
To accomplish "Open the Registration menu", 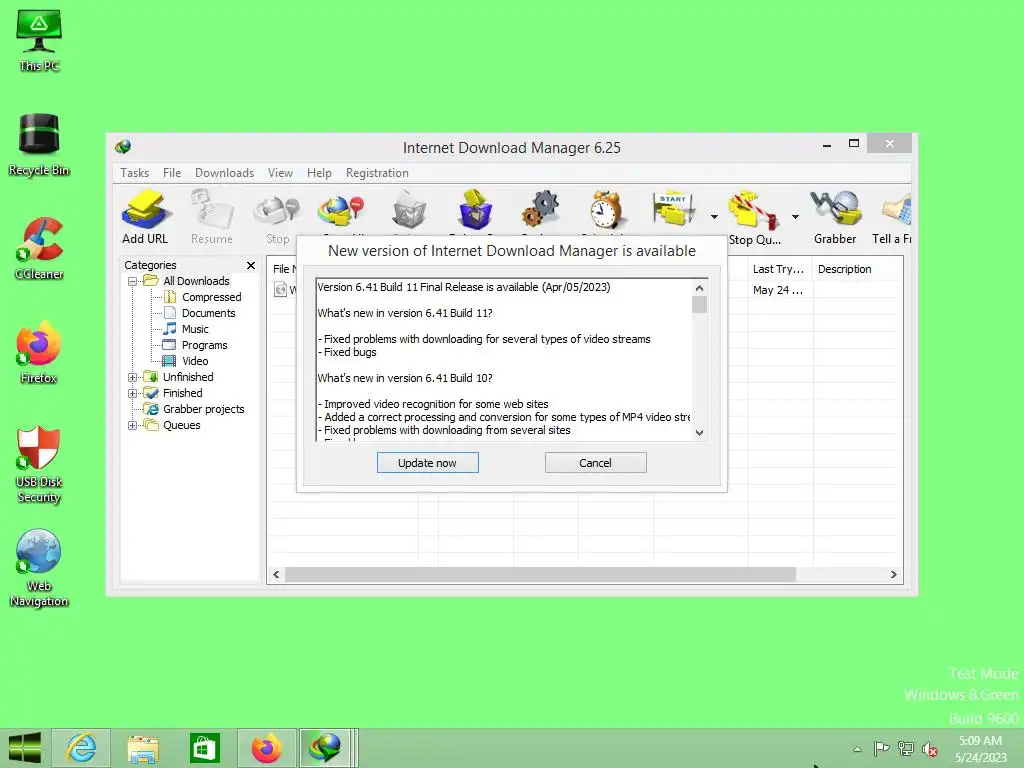I will click(377, 173).
